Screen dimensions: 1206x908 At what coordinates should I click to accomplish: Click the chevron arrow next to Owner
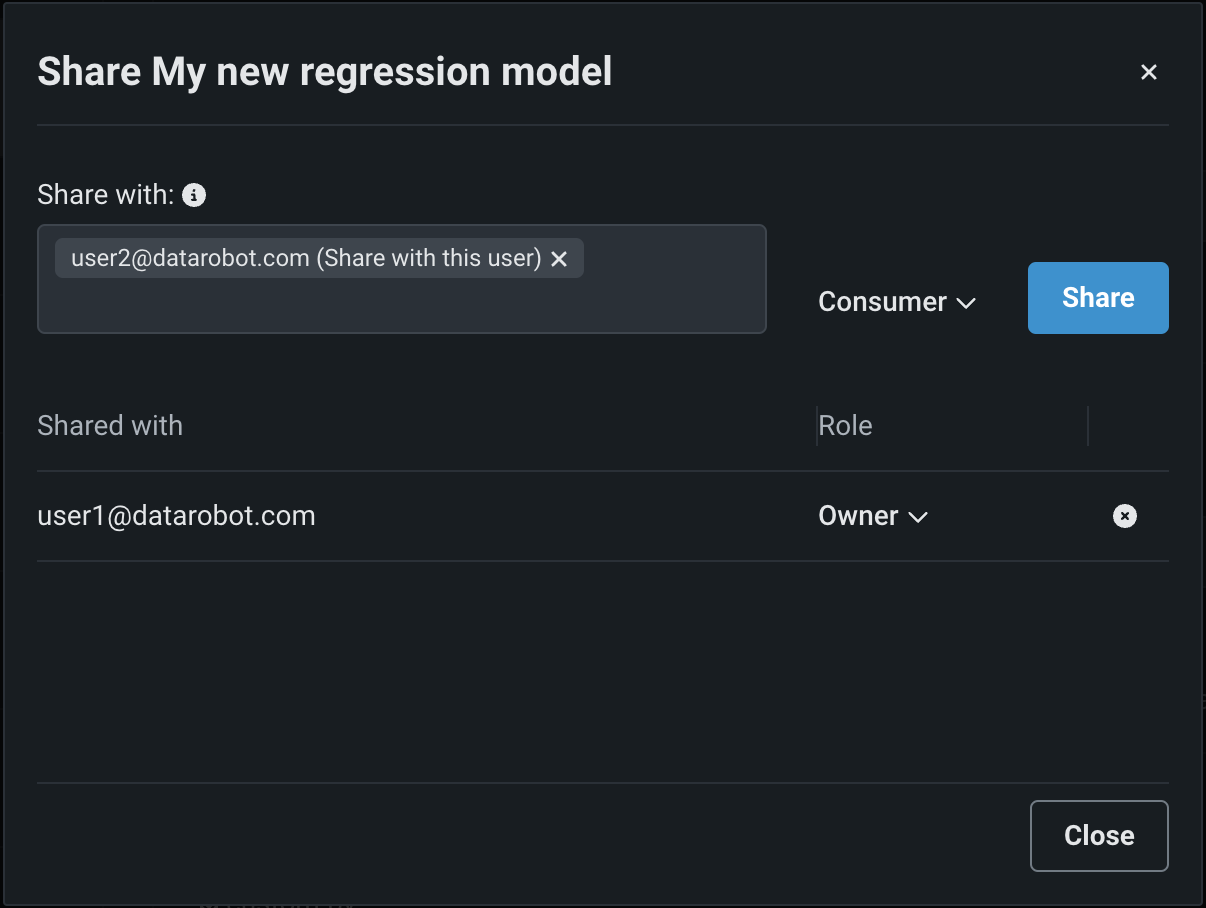click(x=917, y=517)
